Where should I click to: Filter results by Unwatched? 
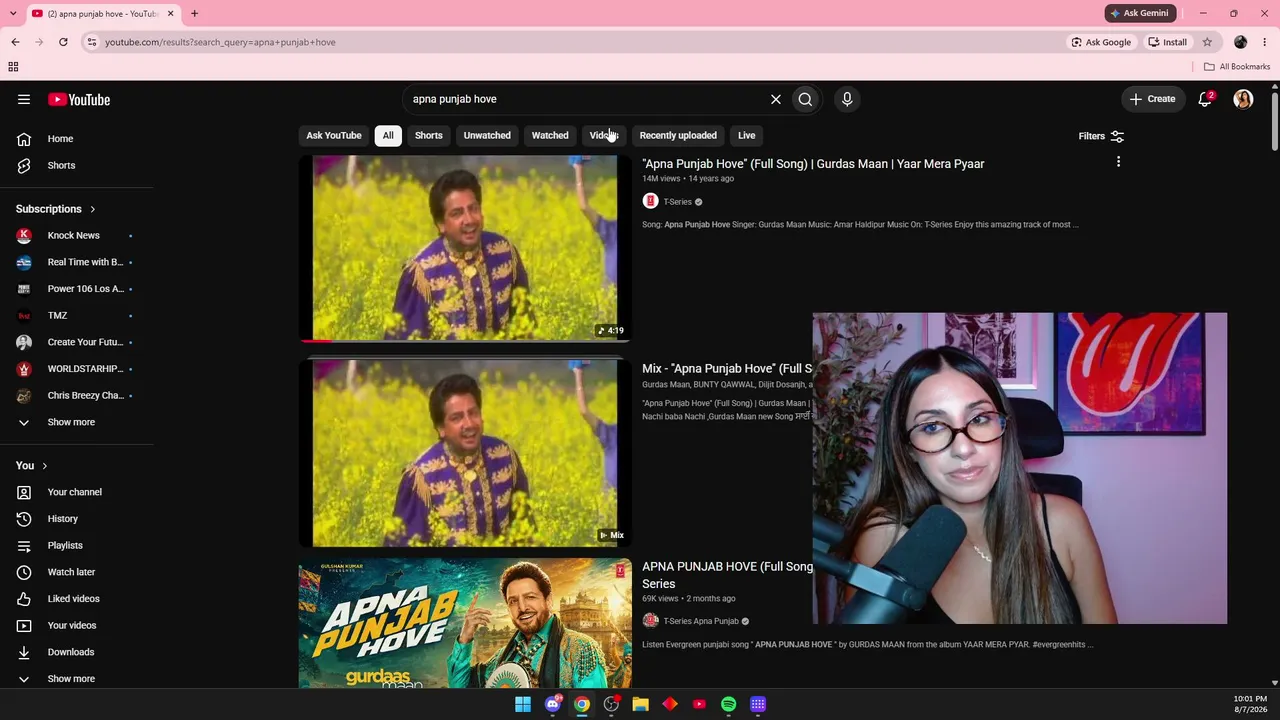[487, 135]
